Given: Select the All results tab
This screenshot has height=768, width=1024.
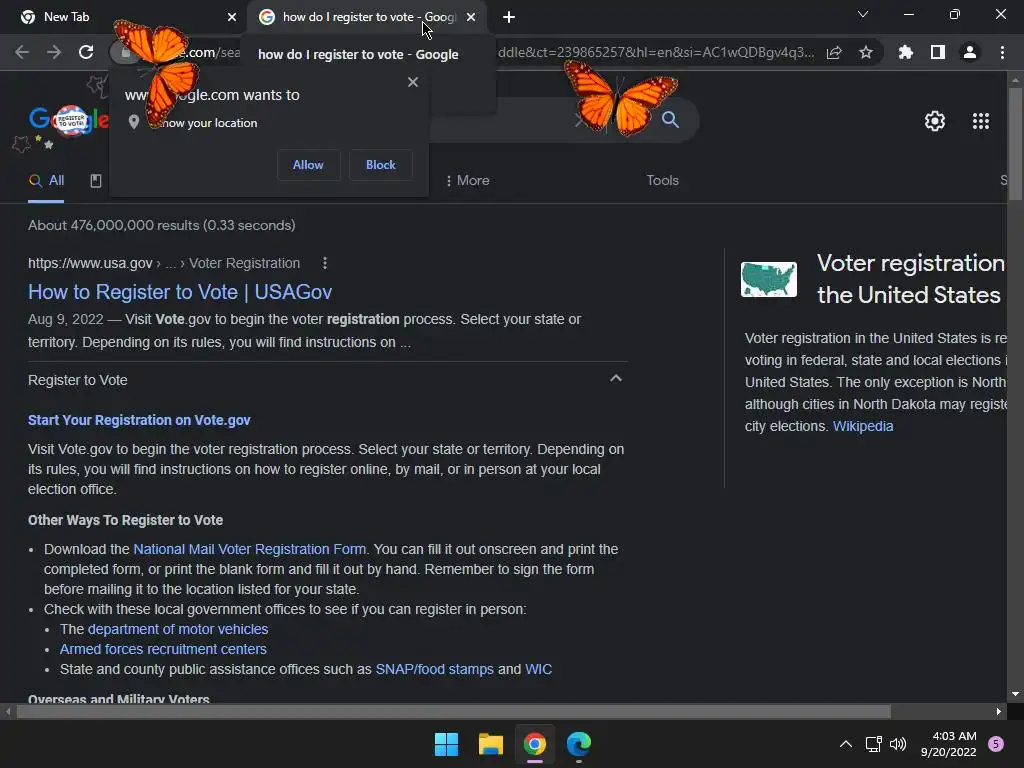Looking at the screenshot, I should click(46, 181).
